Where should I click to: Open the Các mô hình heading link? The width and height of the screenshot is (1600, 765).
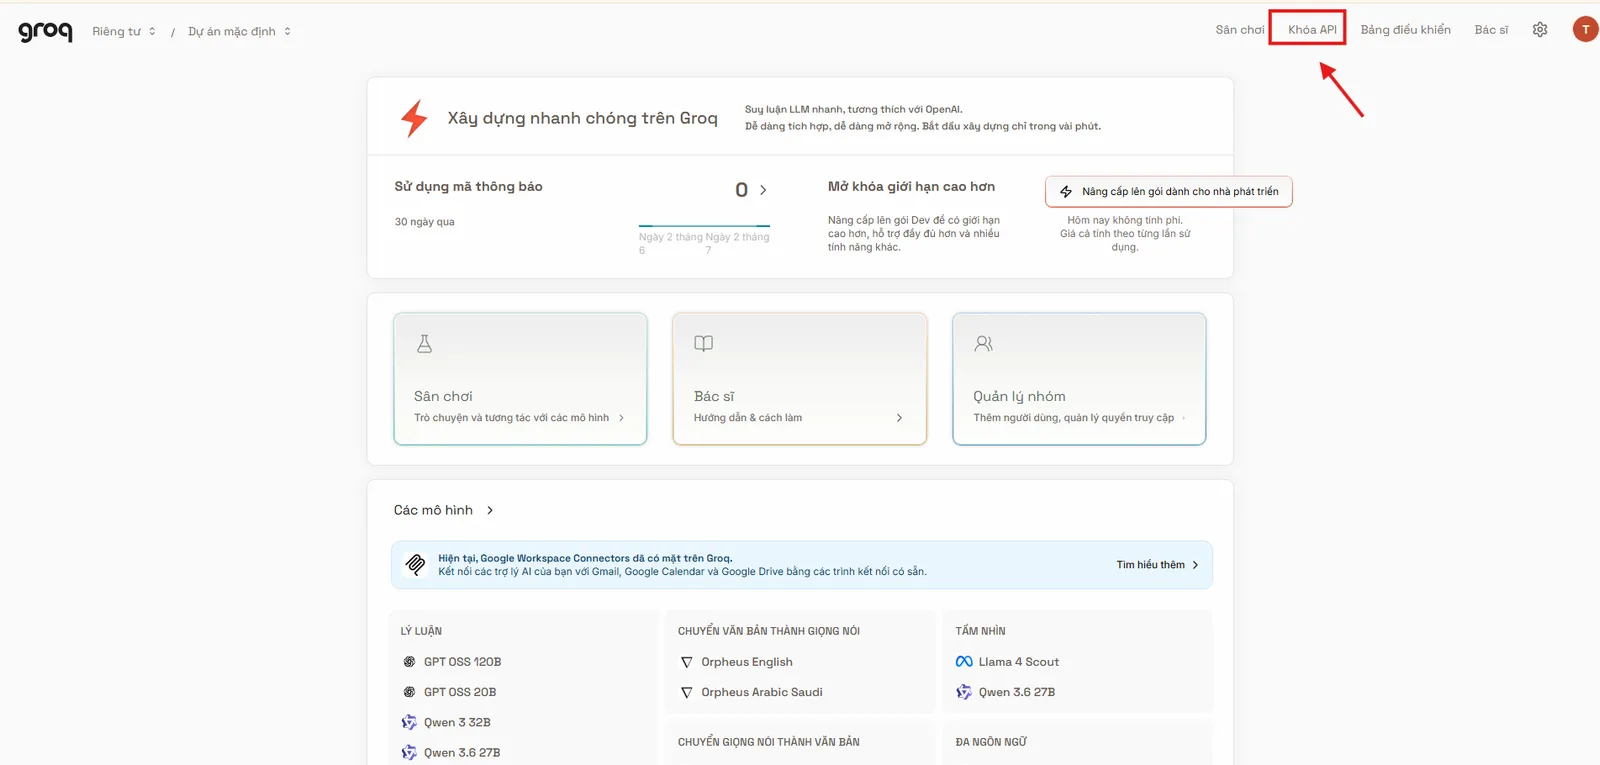tap(433, 510)
